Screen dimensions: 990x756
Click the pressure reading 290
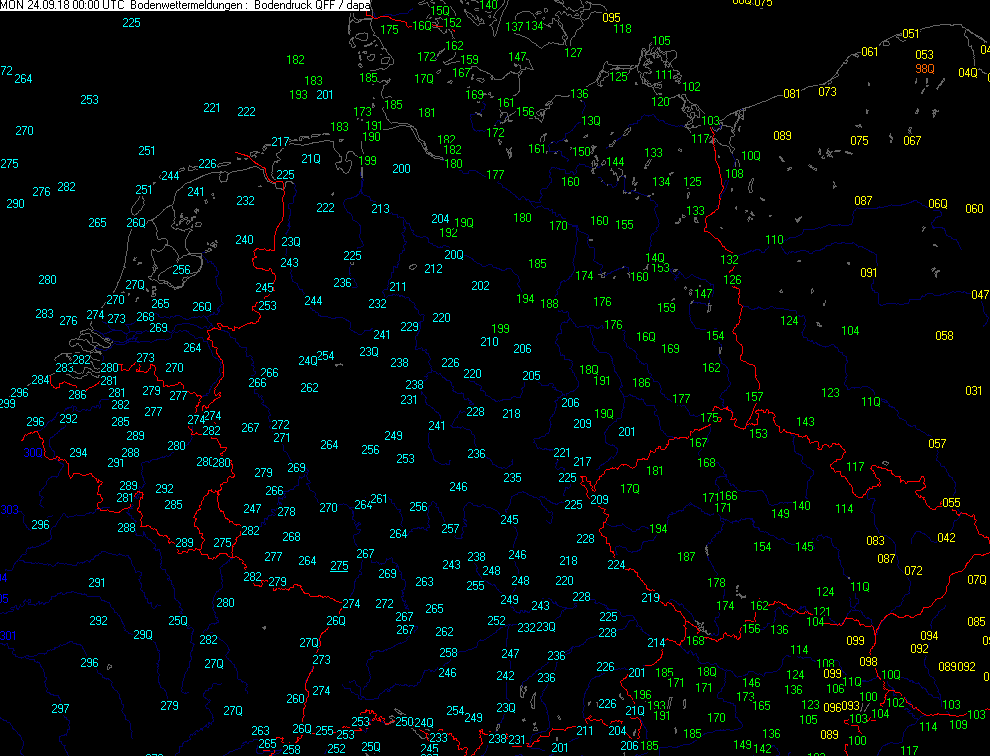15,204
